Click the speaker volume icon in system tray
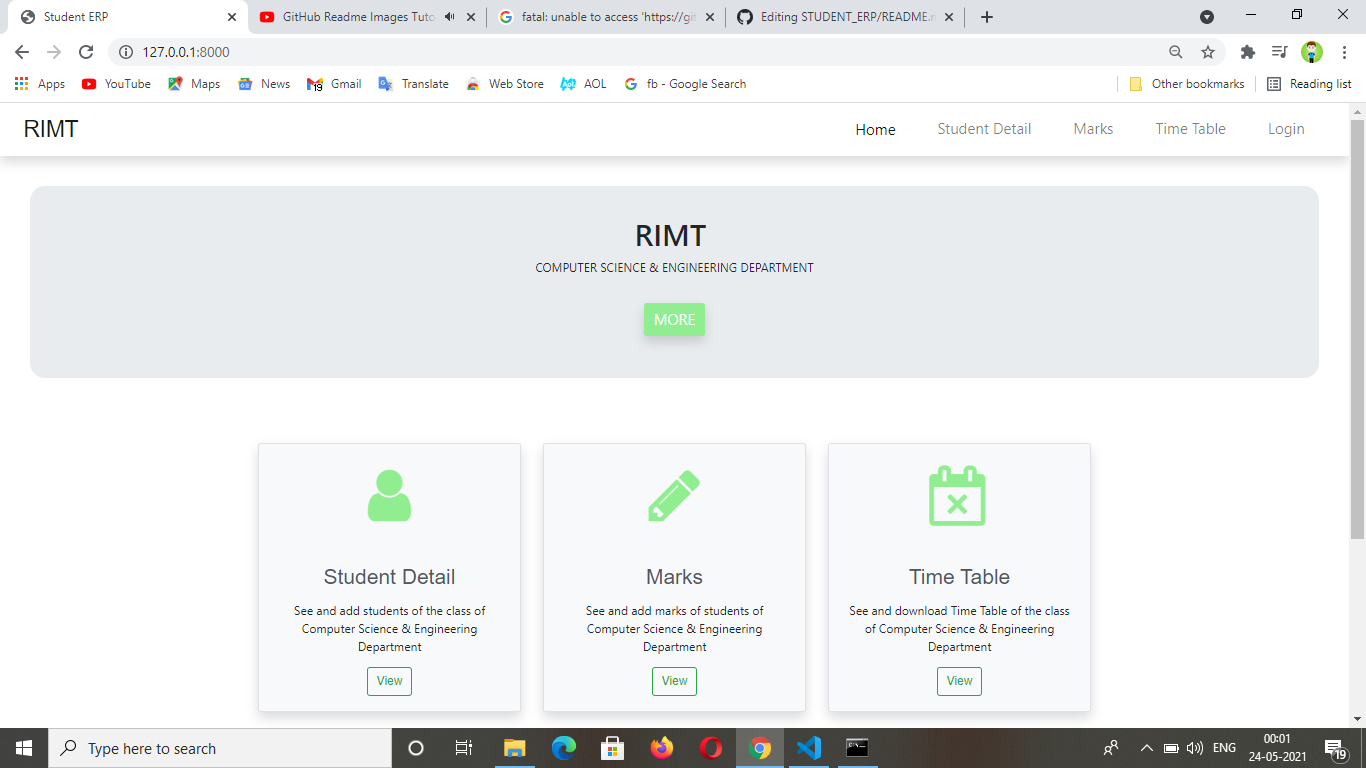 click(1195, 747)
